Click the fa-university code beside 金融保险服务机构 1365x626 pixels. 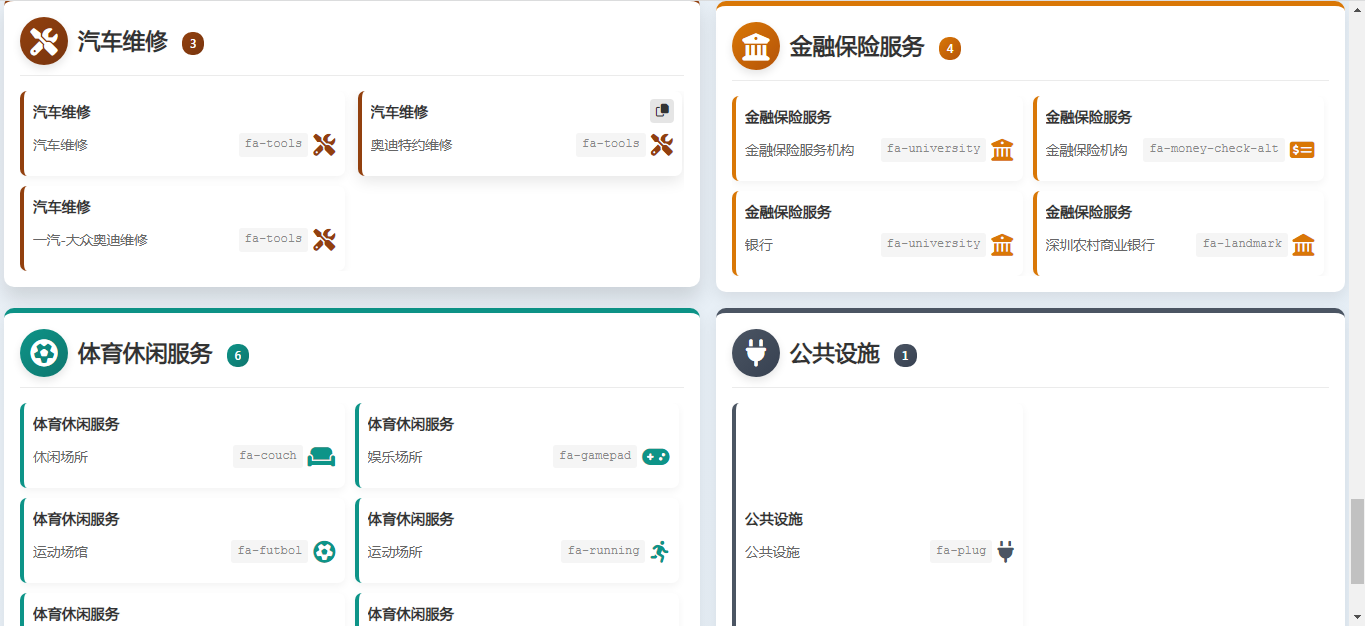934,149
